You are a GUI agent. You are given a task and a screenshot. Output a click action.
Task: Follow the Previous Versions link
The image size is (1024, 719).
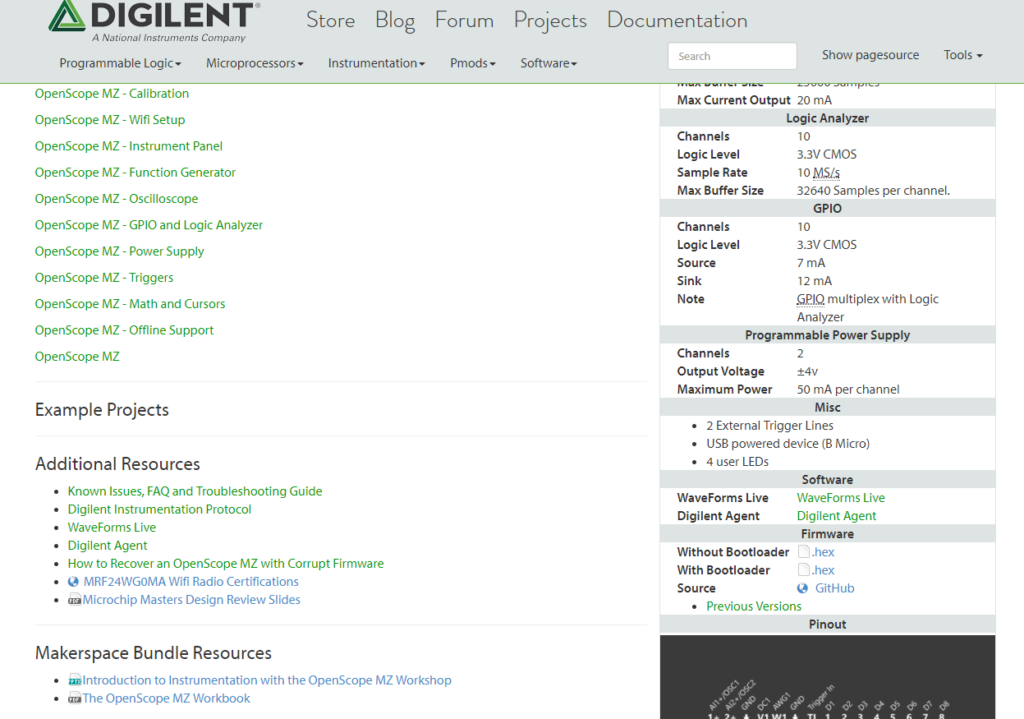click(x=752, y=605)
